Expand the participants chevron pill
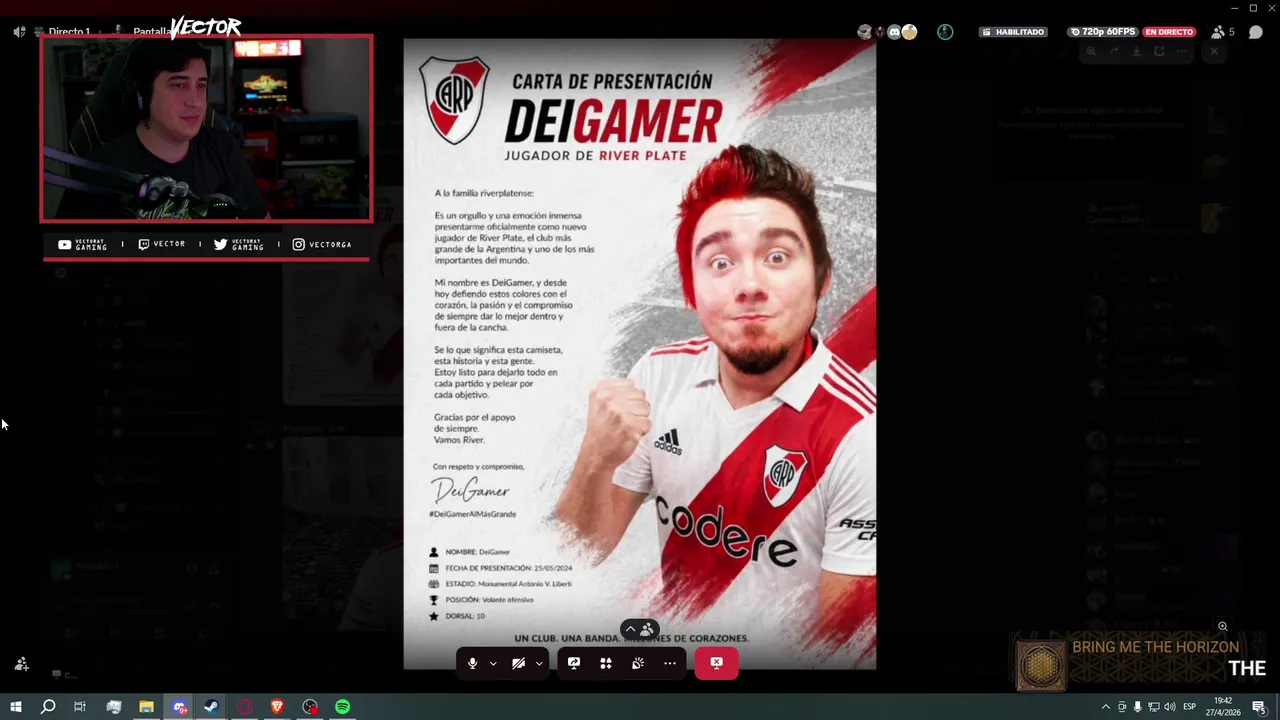This screenshot has height=720, width=1280. (x=639, y=629)
